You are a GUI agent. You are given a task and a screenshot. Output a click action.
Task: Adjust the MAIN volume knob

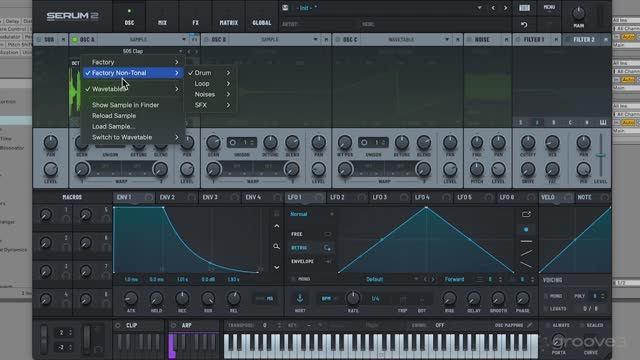tap(579, 13)
